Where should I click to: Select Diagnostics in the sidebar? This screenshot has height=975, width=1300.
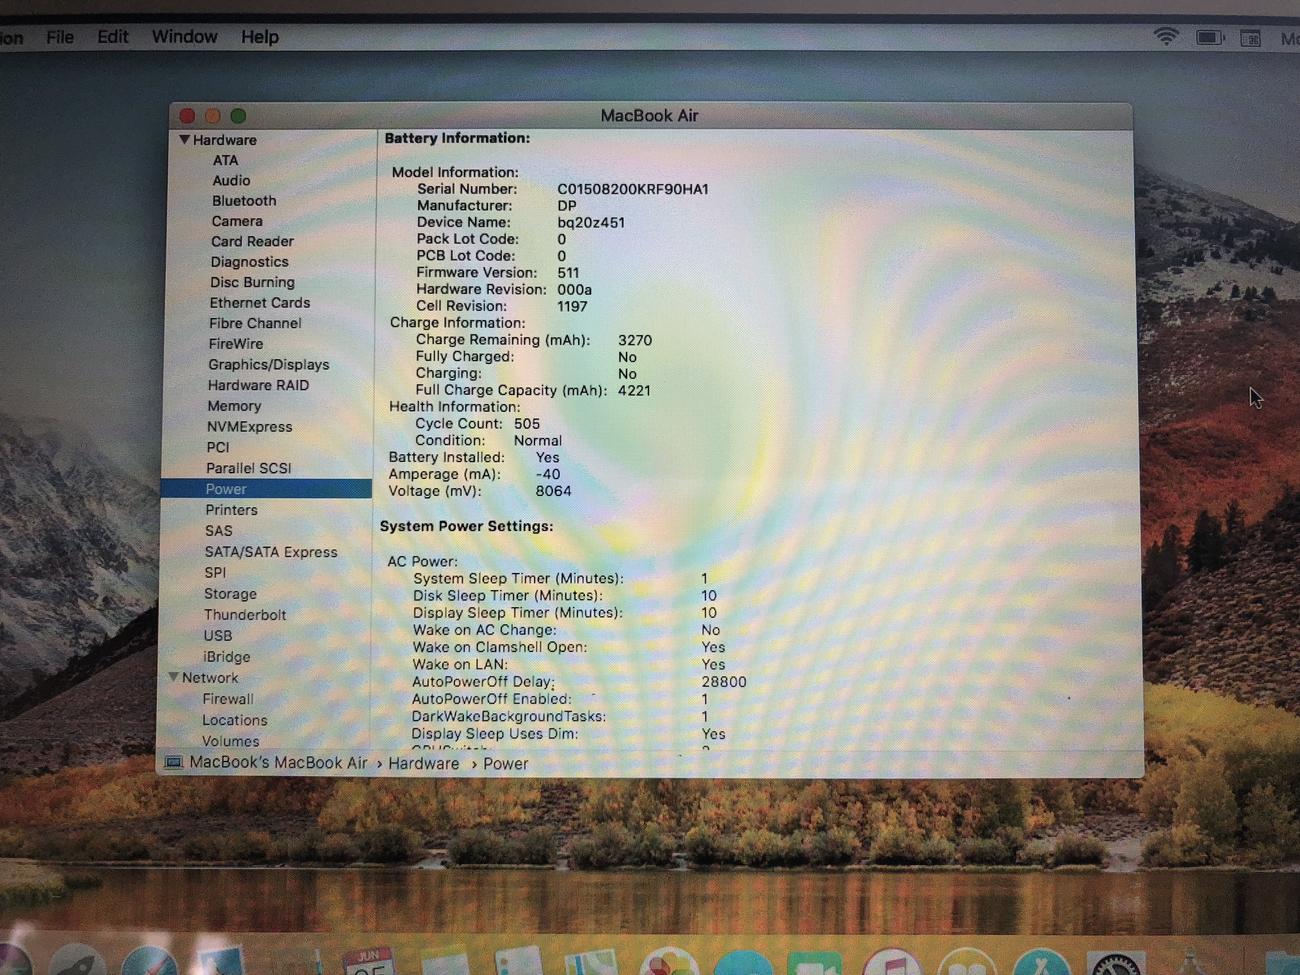249,262
